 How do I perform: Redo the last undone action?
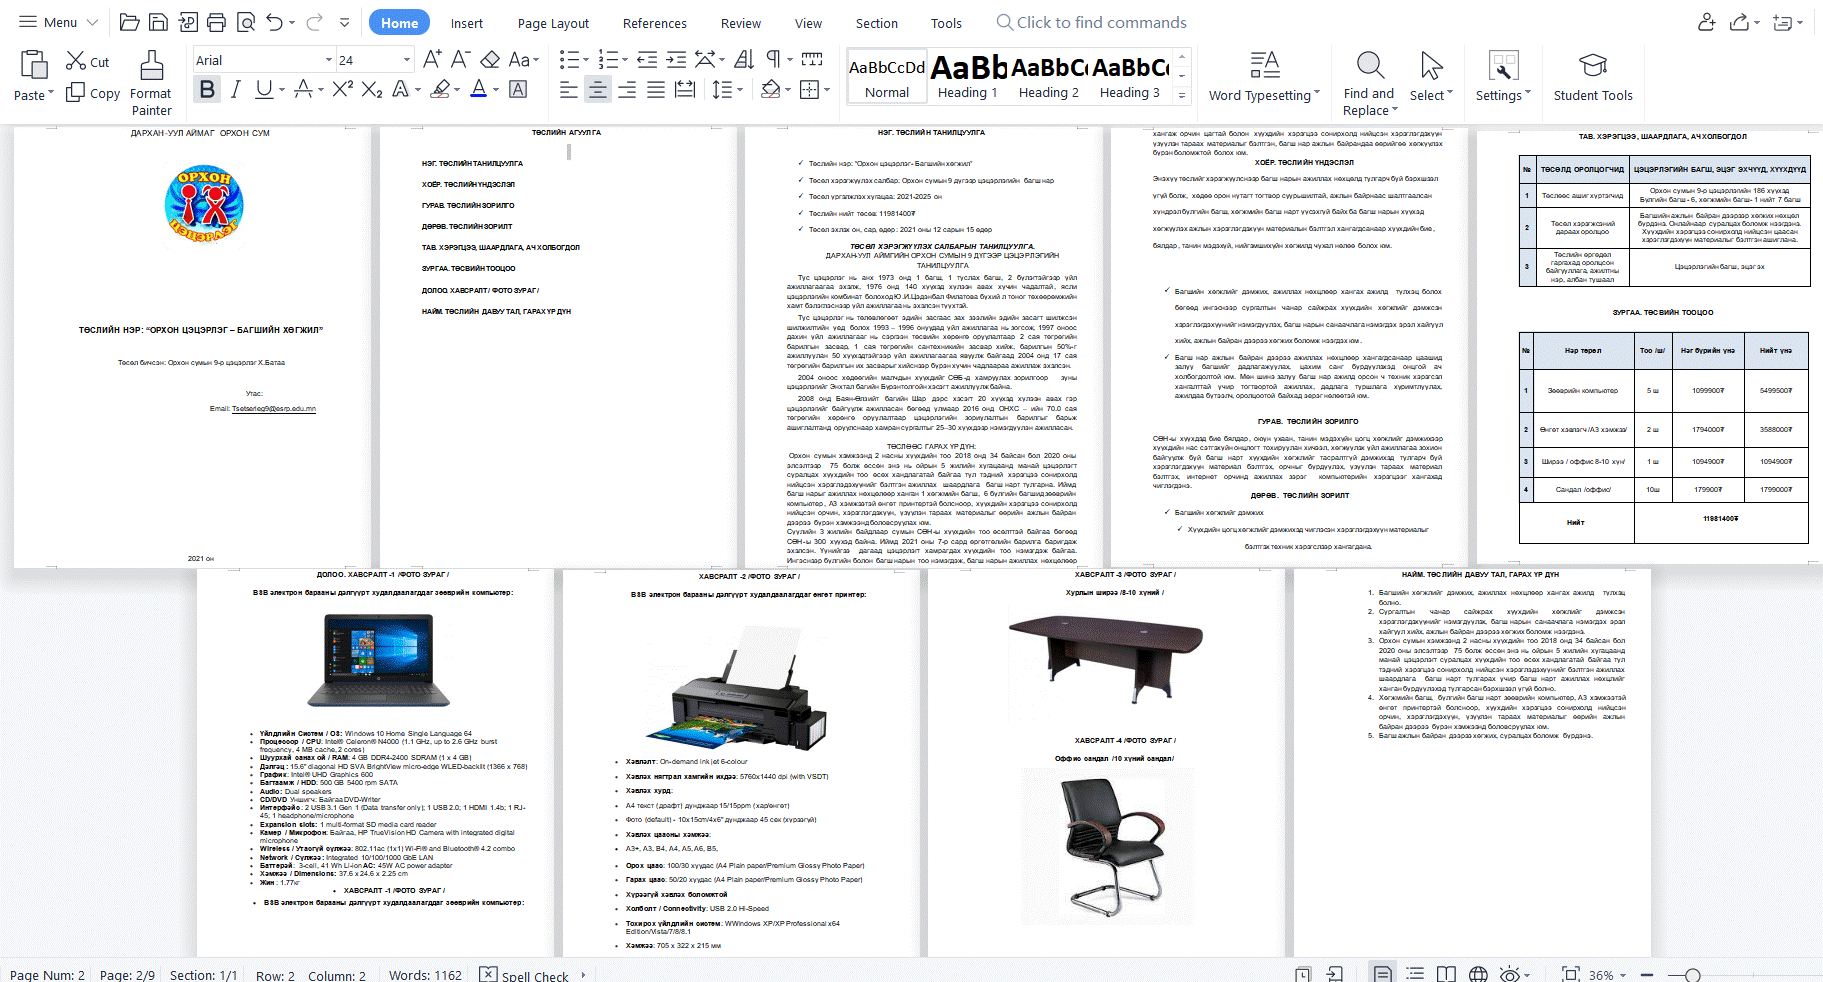pyautogui.click(x=314, y=22)
